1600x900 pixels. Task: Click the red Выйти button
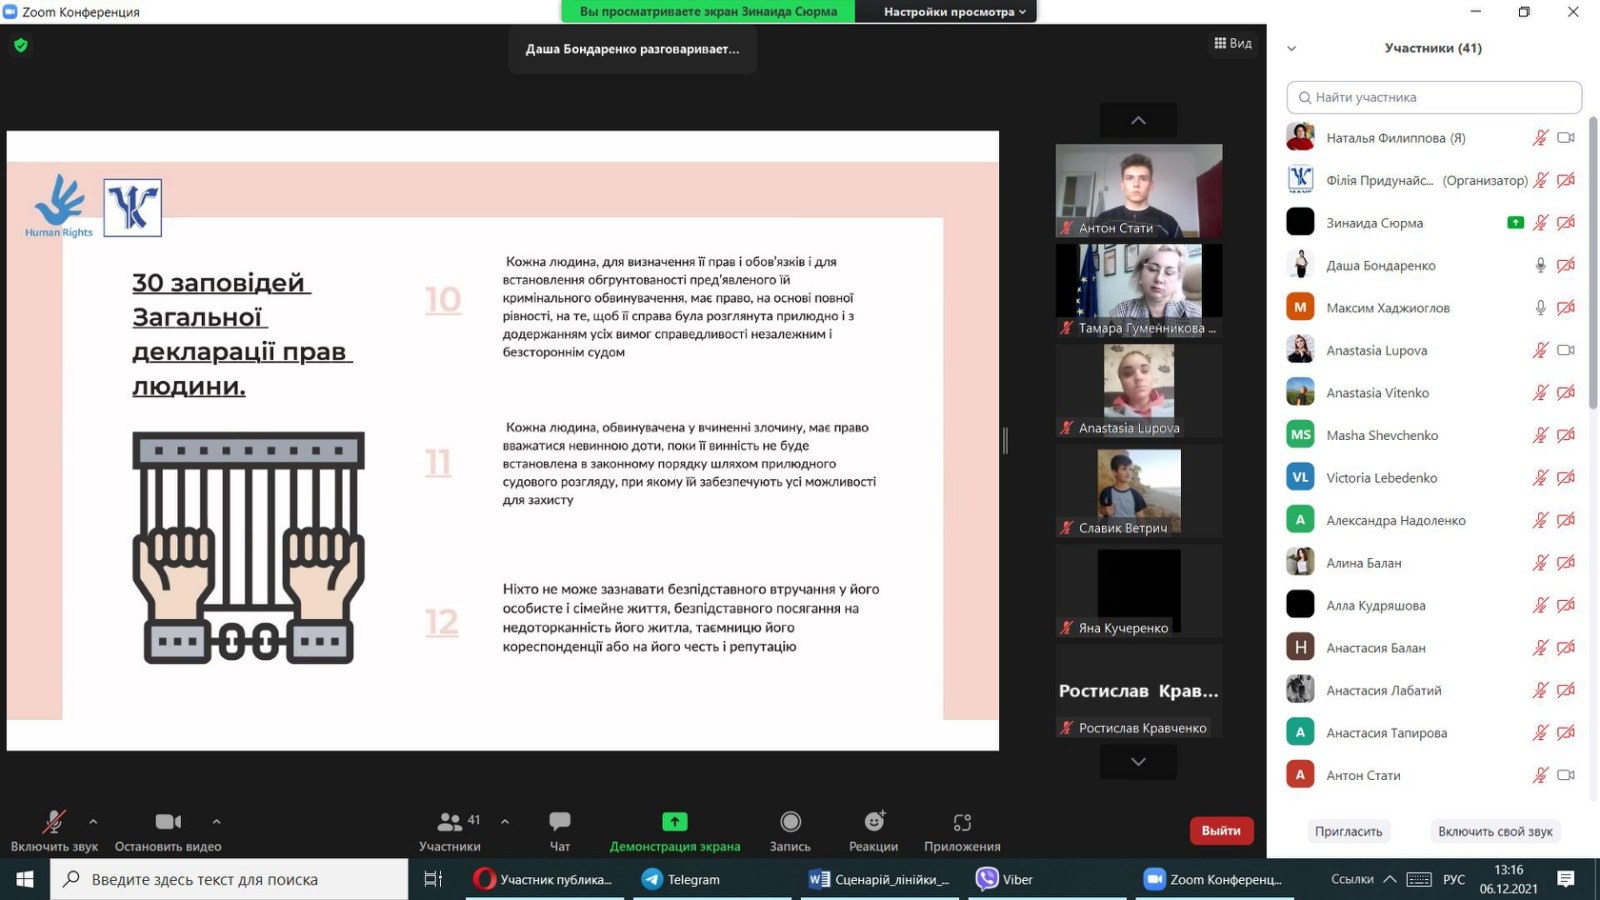click(1220, 830)
